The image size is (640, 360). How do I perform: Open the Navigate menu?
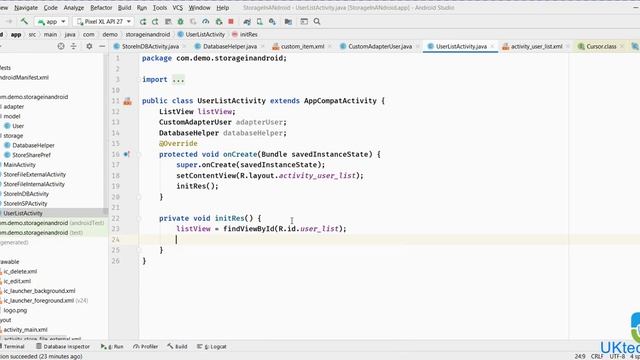pyautogui.click(x=26, y=8)
